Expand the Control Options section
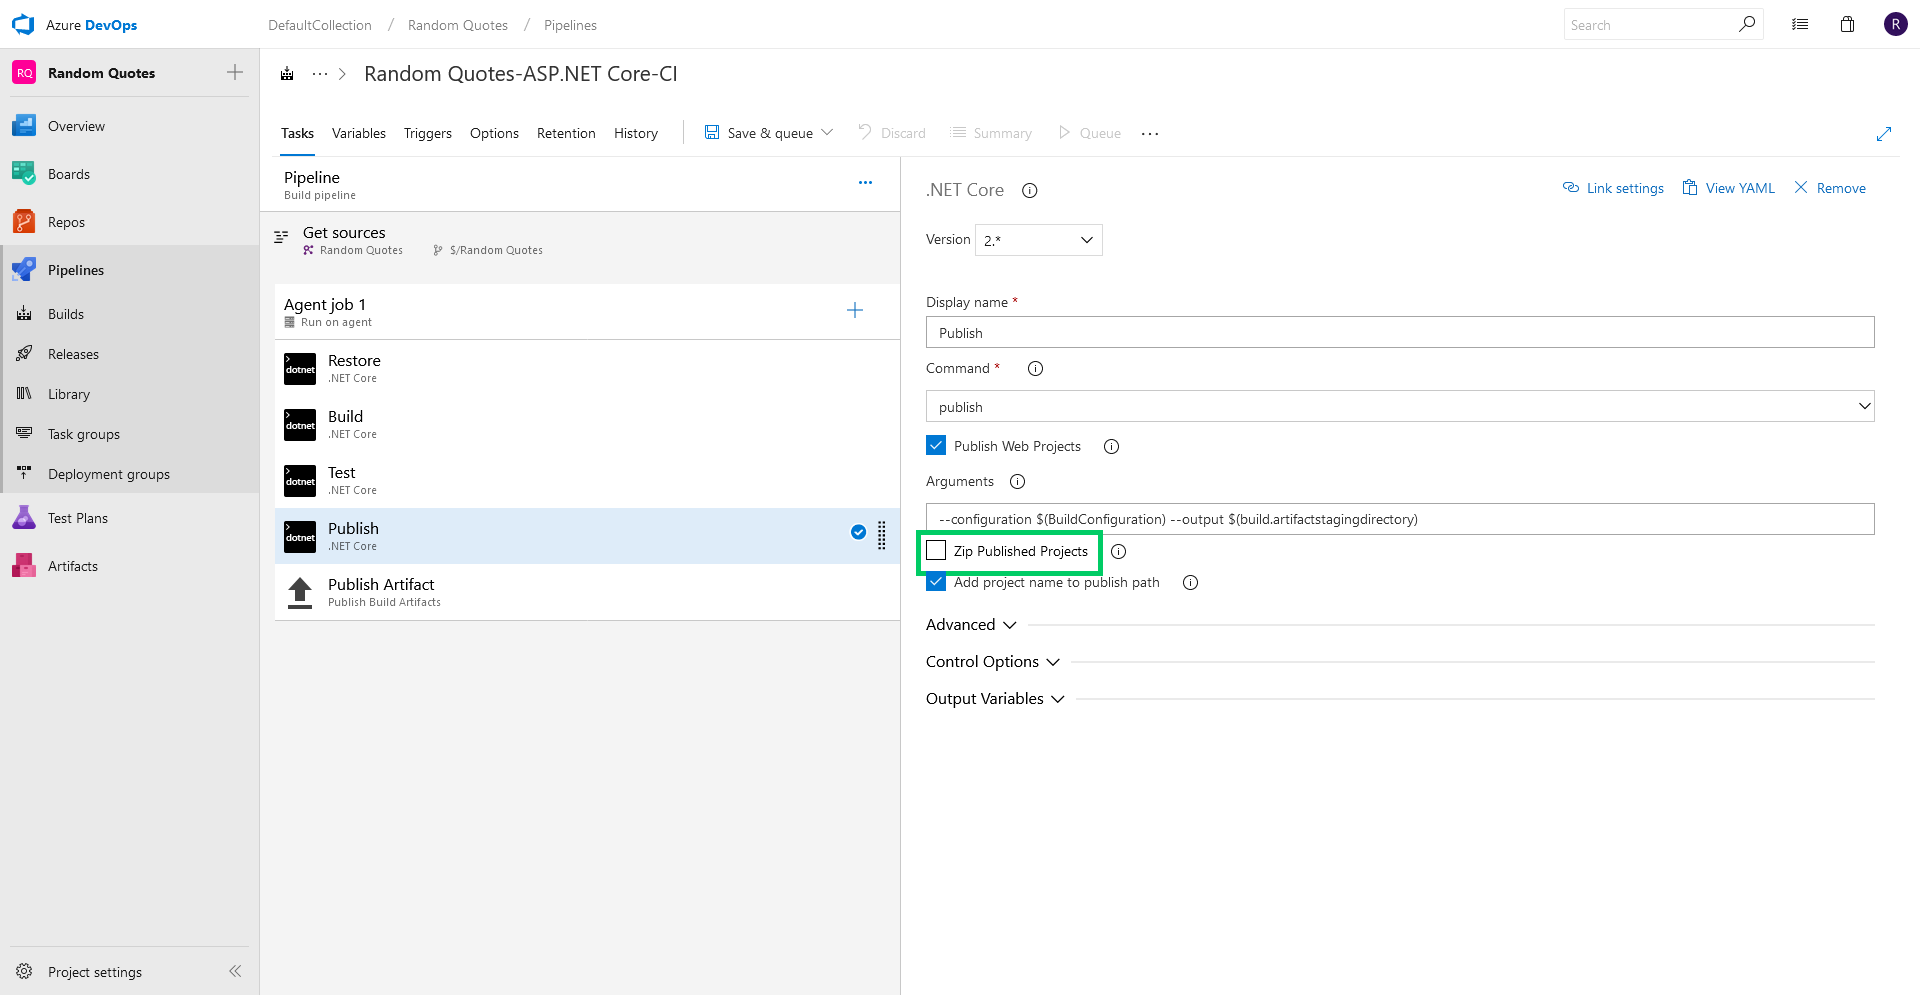The height and width of the screenshot is (995, 1920). [992, 661]
